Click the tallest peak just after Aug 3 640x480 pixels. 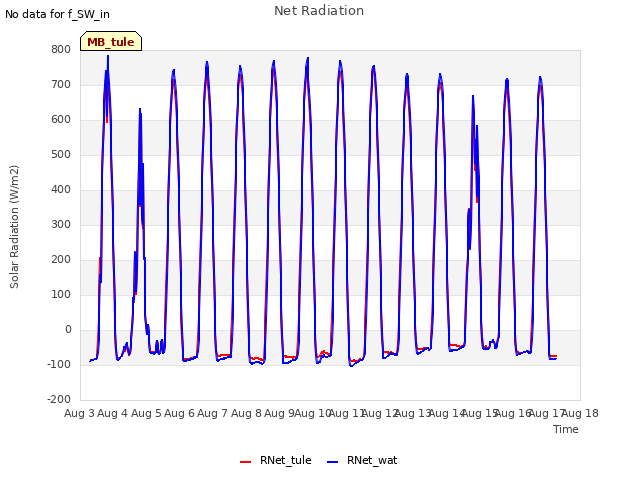[x=108, y=56]
